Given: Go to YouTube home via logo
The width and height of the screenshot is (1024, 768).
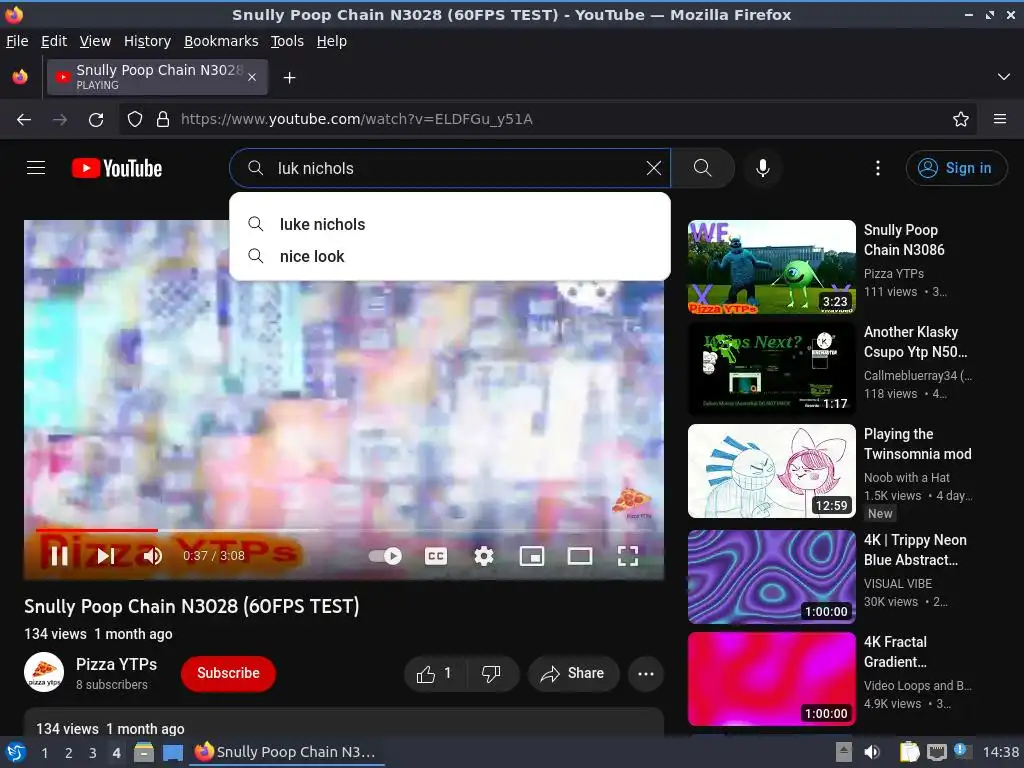Looking at the screenshot, I should [x=117, y=168].
